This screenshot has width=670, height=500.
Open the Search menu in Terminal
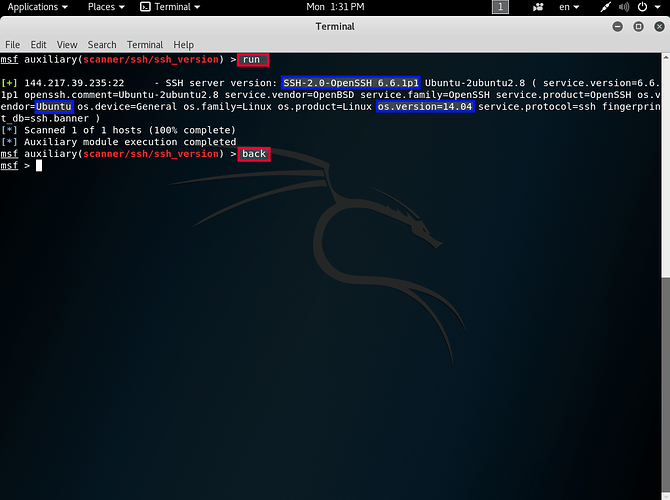pyautogui.click(x=102, y=45)
